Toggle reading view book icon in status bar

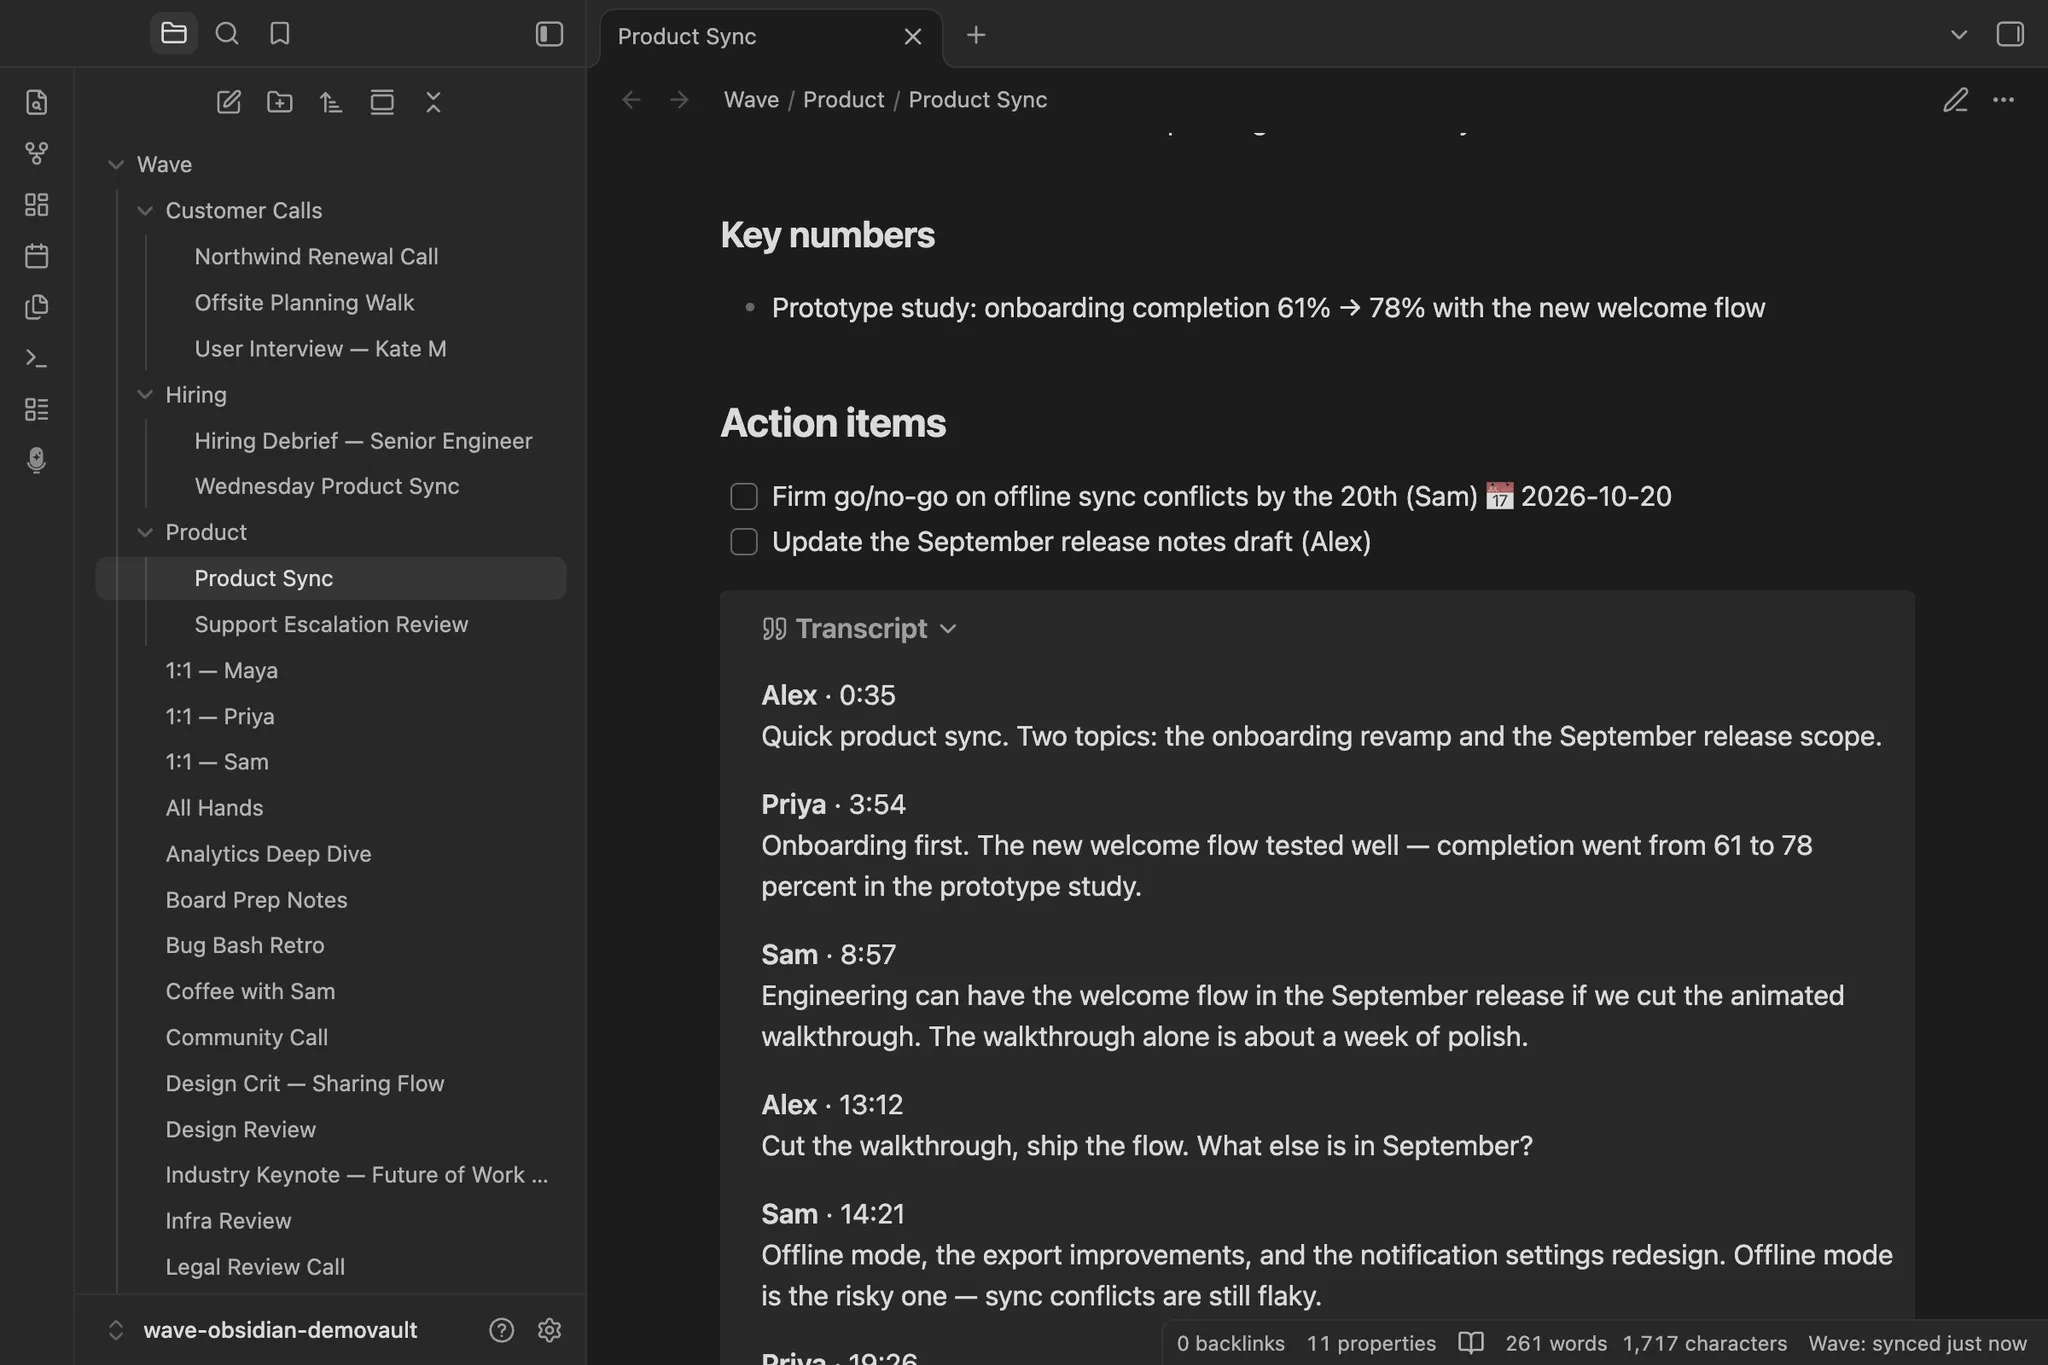(x=1470, y=1344)
